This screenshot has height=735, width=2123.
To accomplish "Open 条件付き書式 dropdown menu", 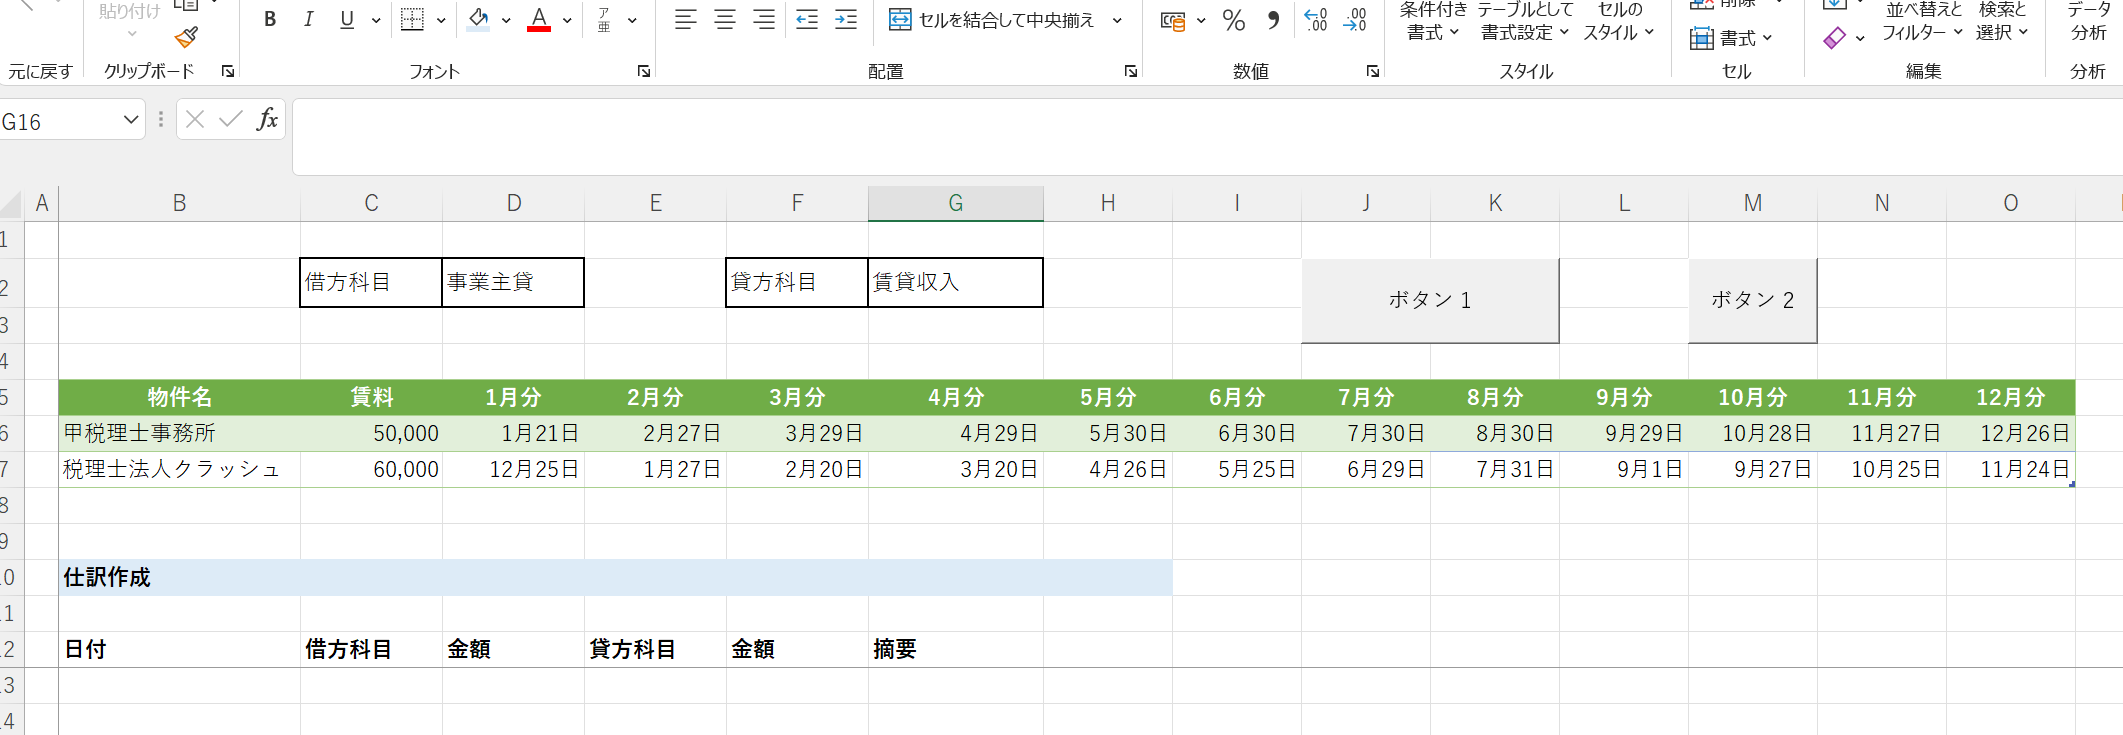I will tap(1432, 22).
